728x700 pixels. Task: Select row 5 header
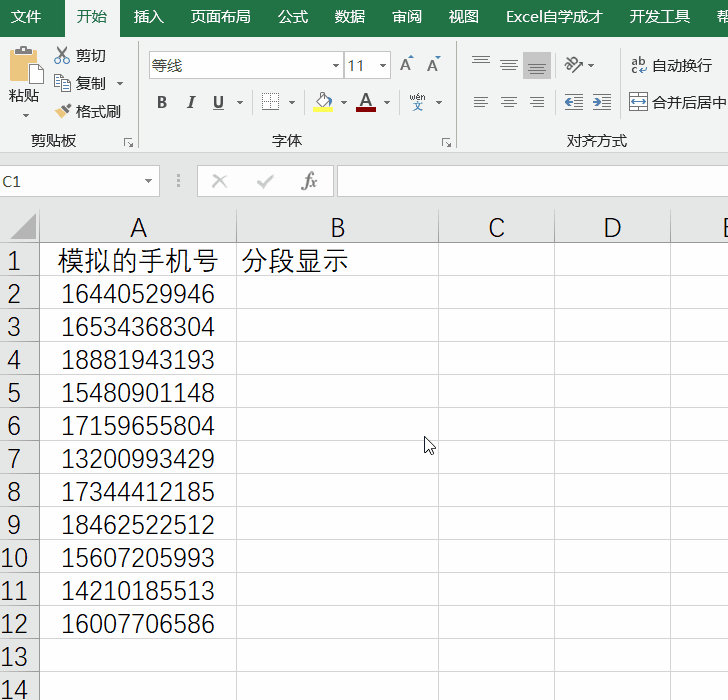20,392
